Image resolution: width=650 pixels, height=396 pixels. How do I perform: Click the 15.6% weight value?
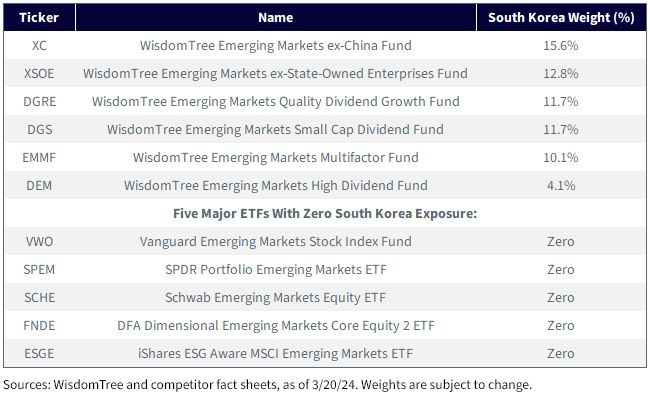561,45
